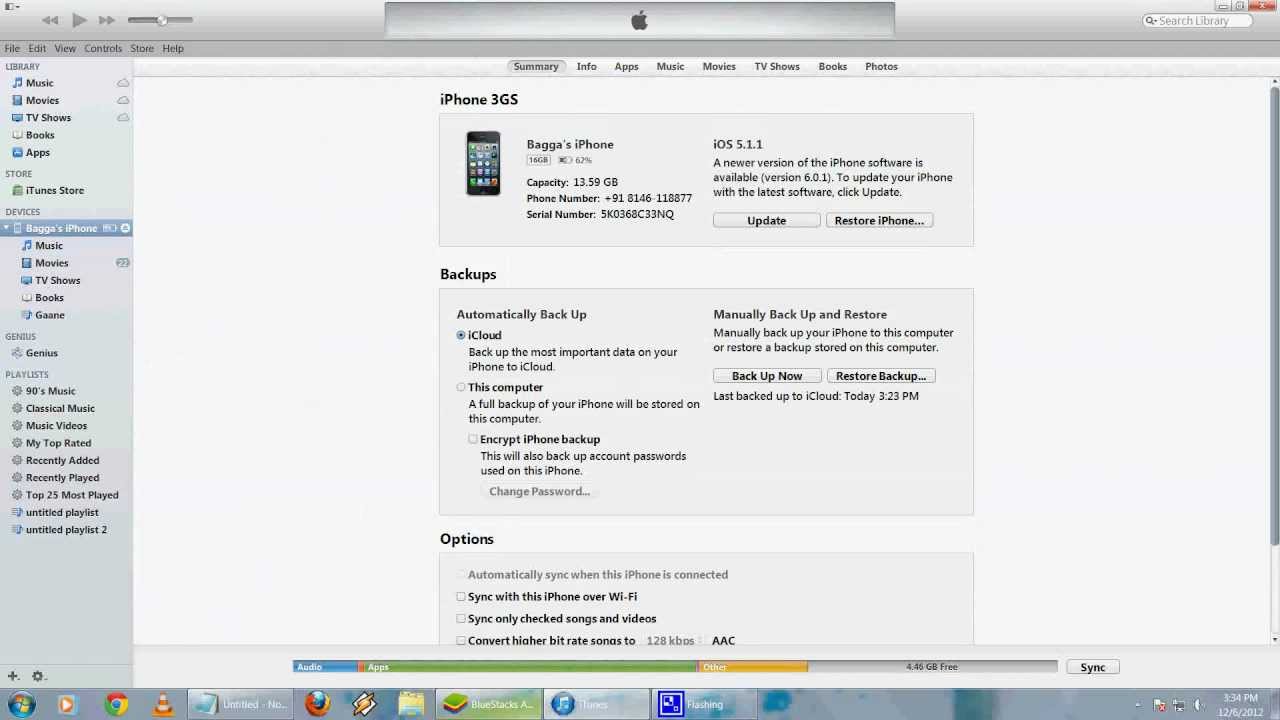Enable Sync with this iPhone over Wi-Fi
The height and width of the screenshot is (720, 1280).
click(461, 597)
